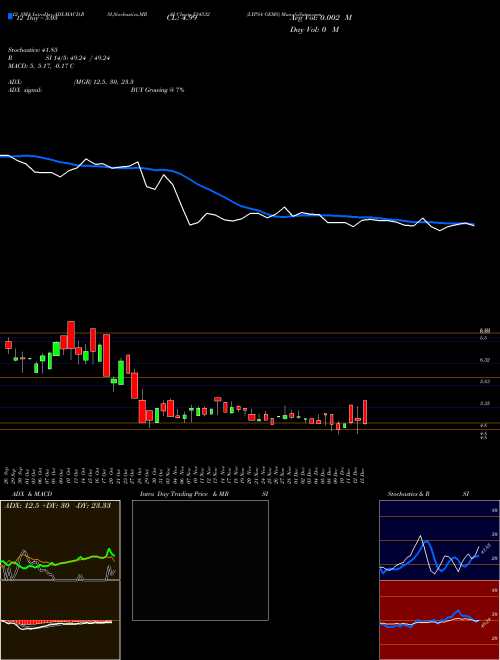Click the 6.32 price axis label
The image size is (500, 660).
pyautogui.click(x=484, y=360)
